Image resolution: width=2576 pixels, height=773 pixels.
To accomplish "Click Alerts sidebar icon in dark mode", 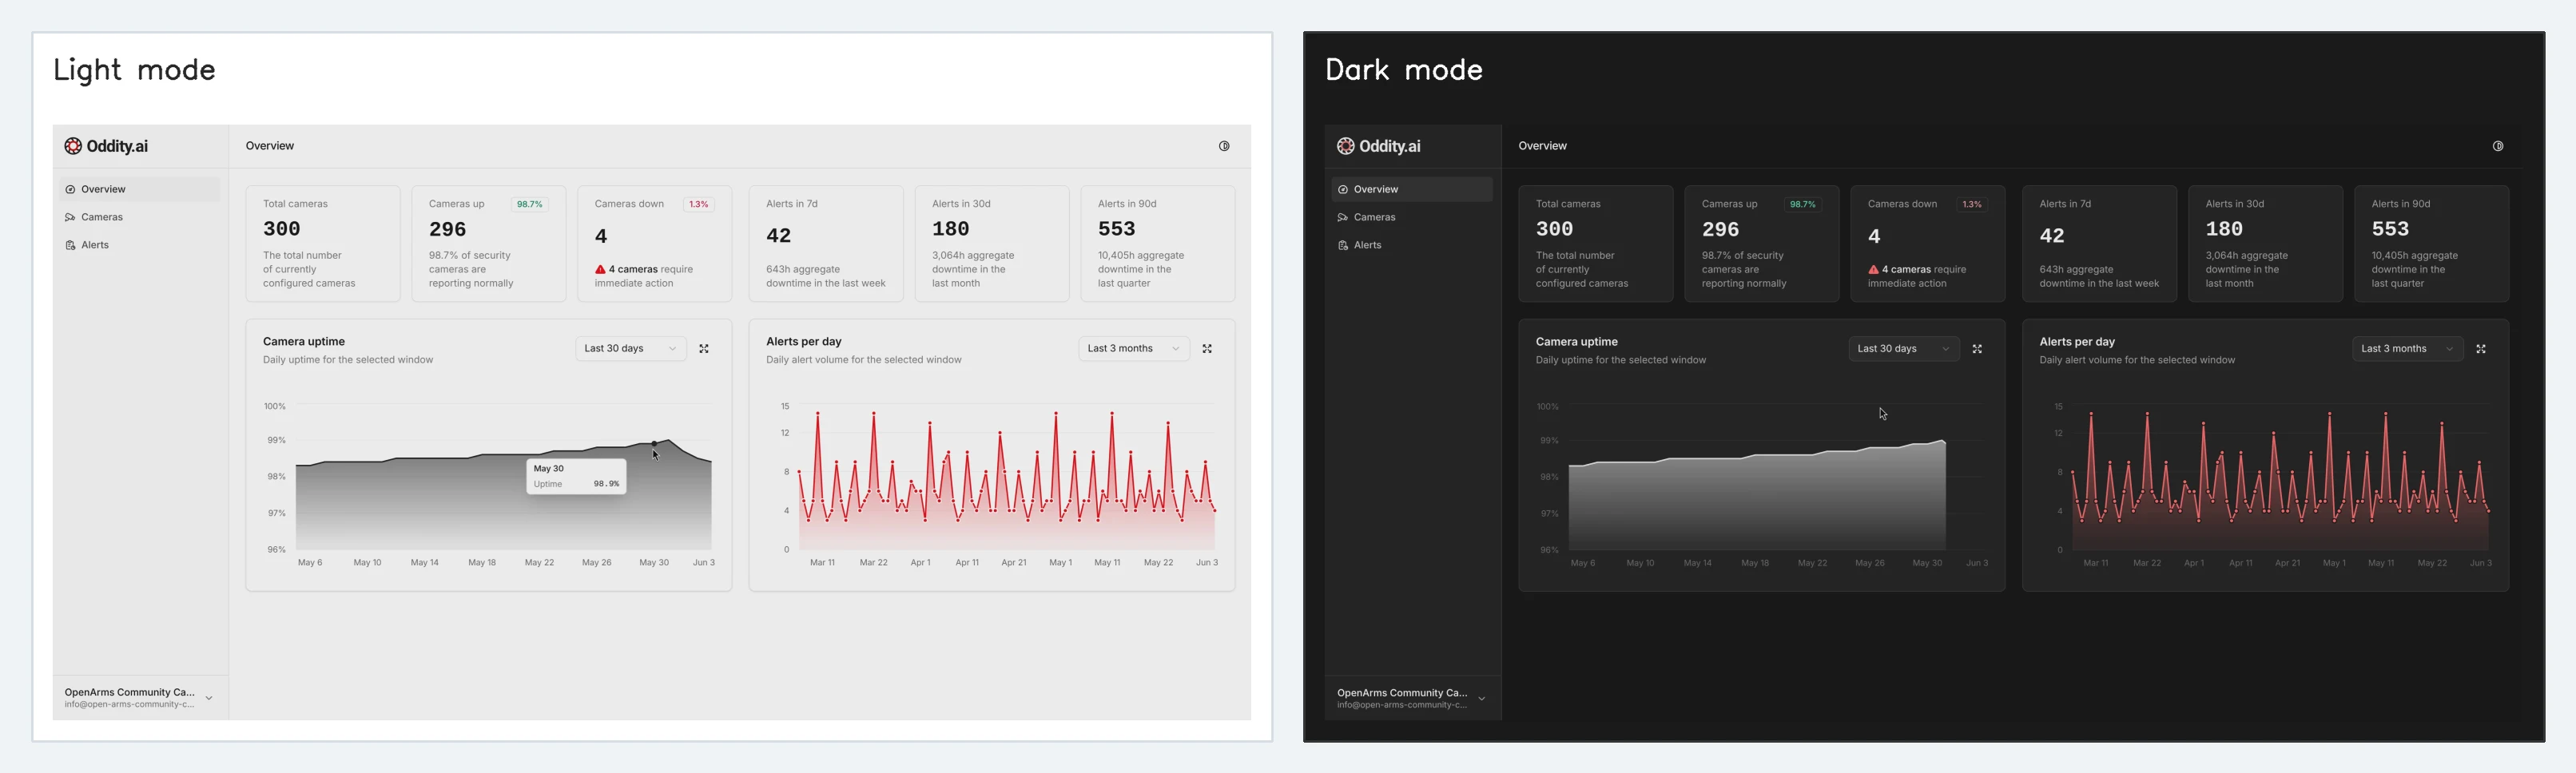I will point(1343,245).
